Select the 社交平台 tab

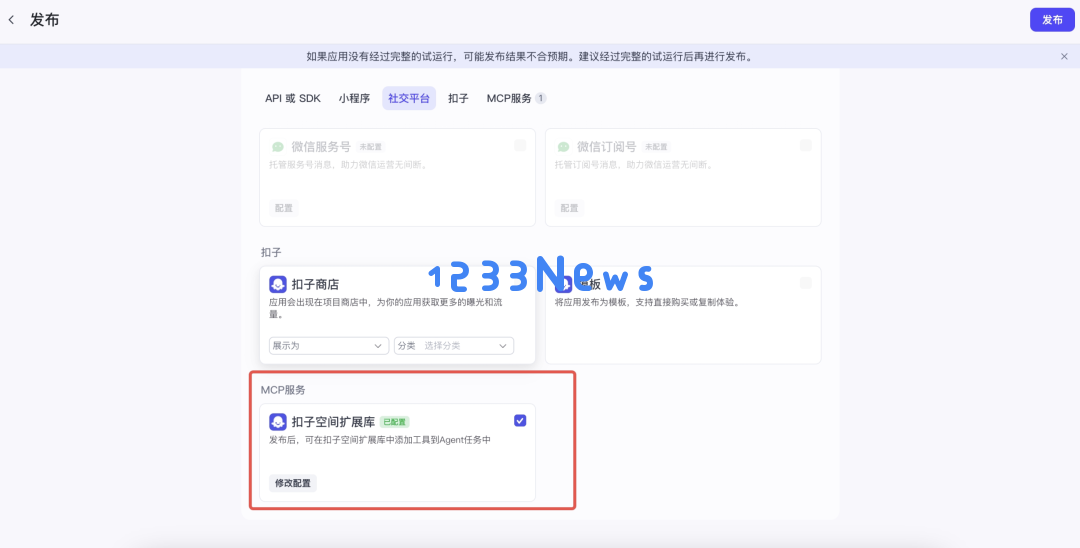click(409, 98)
